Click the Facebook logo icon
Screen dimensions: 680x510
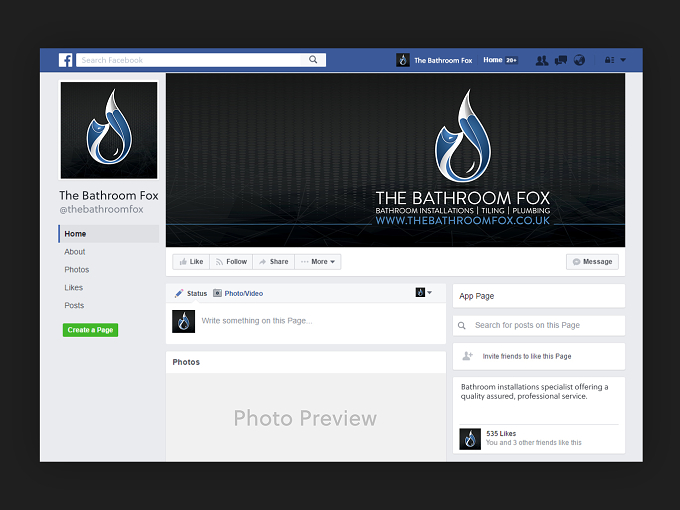(65, 60)
